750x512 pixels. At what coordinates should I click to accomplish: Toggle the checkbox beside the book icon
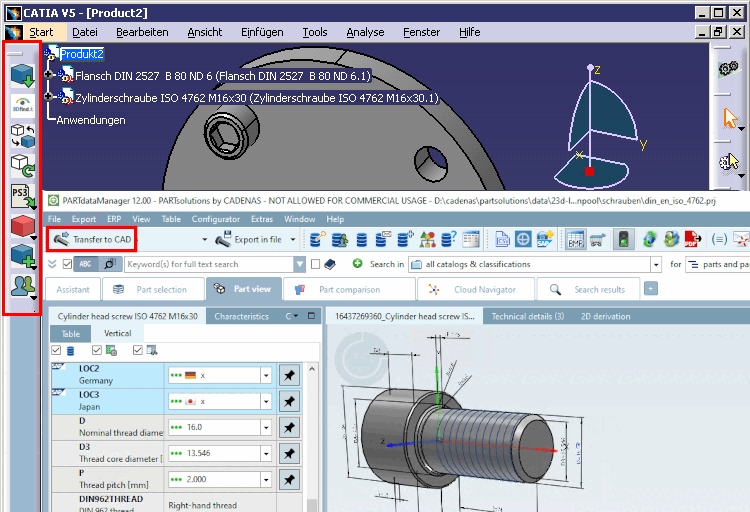[315, 264]
